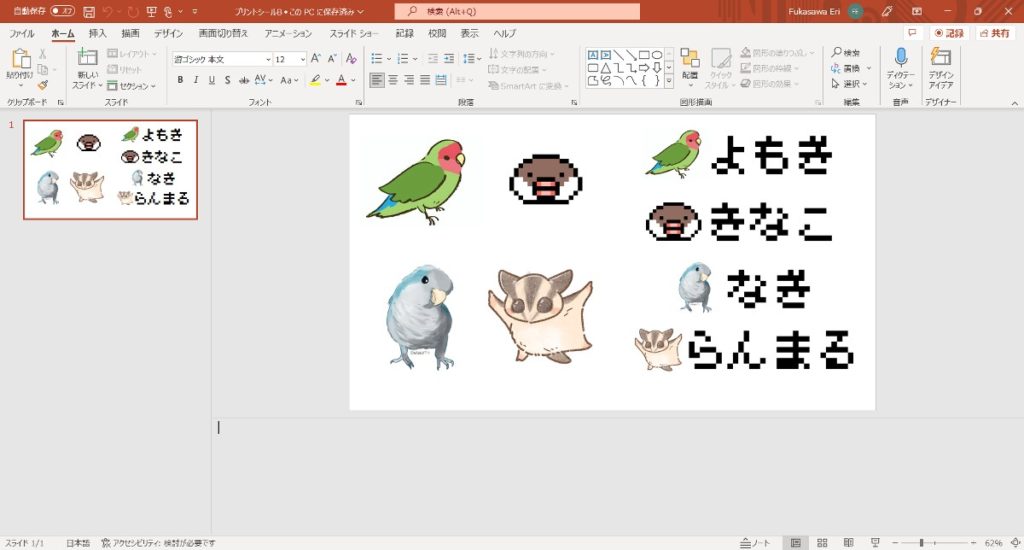Click the Share (共有) button

(996, 33)
